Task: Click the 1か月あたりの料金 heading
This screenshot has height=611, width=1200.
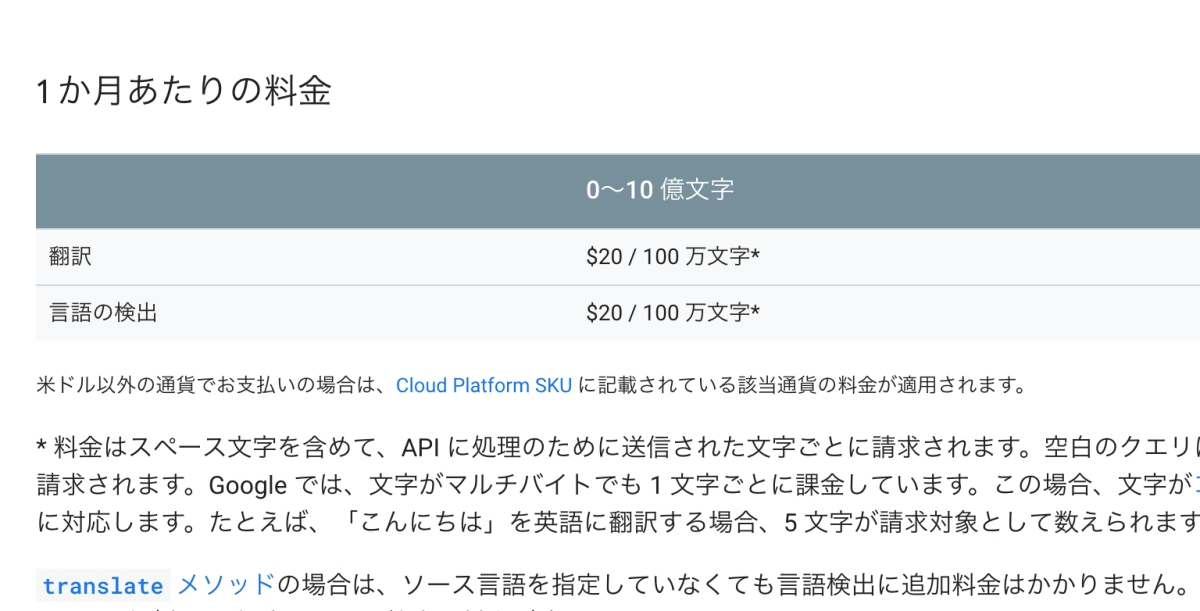Action: 184,92
